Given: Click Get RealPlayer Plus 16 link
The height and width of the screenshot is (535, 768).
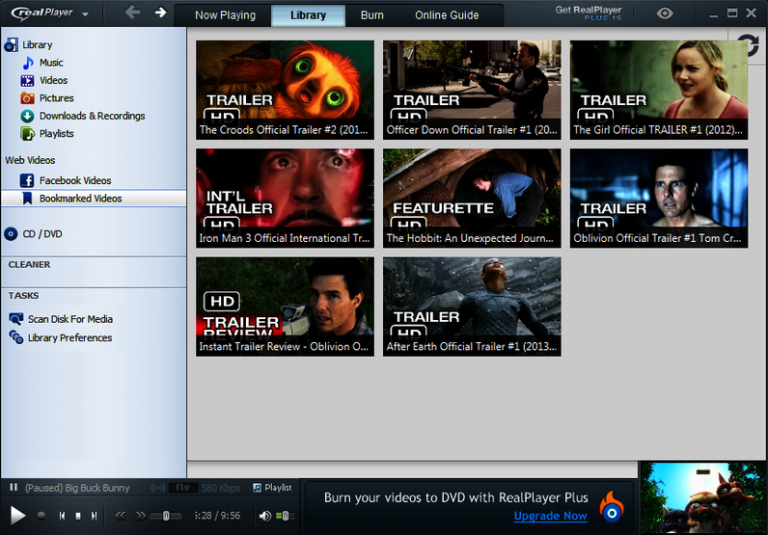Looking at the screenshot, I should 588,13.
